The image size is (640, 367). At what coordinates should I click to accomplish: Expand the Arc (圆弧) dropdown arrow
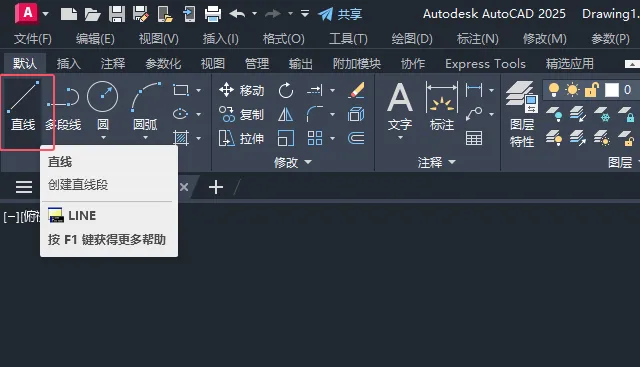[x=145, y=138]
